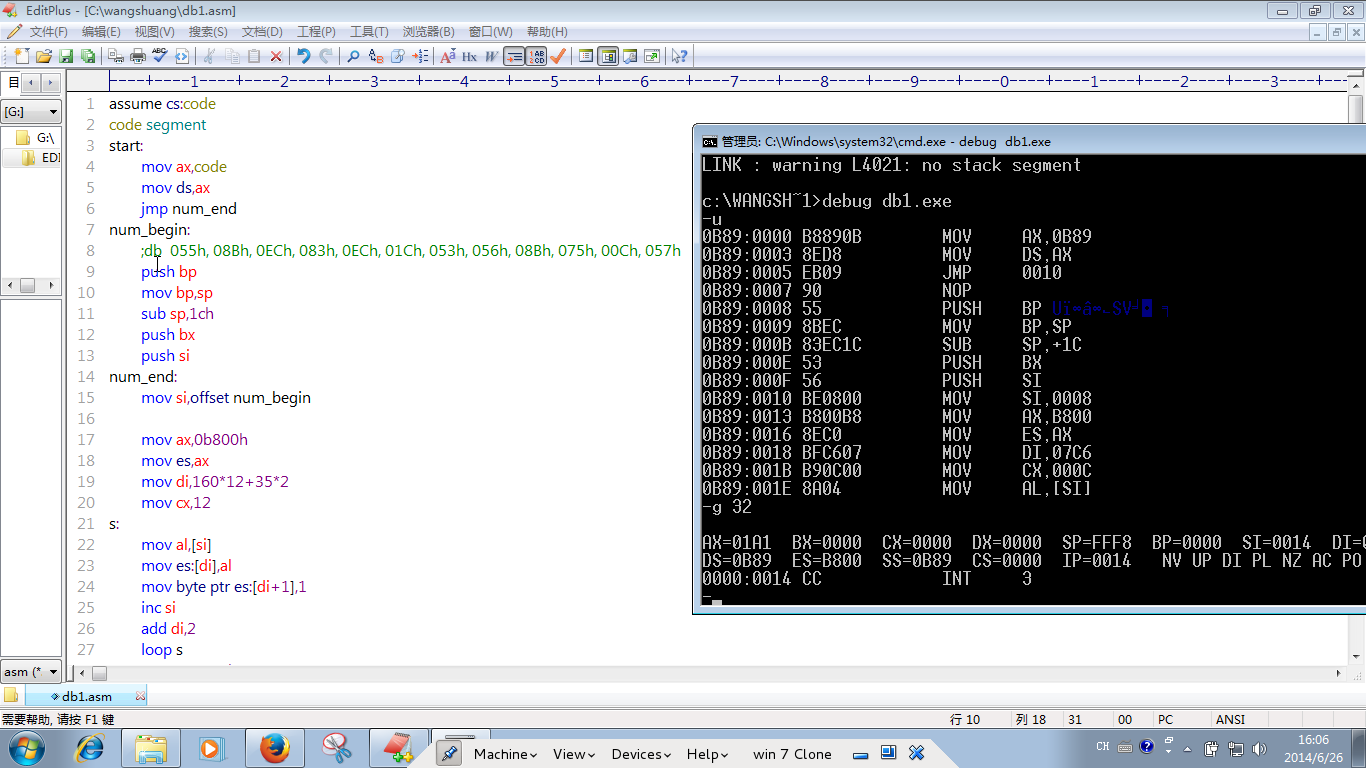Click the Replace icon
Screen dimensions: 1366x768
click(x=376, y=56)
